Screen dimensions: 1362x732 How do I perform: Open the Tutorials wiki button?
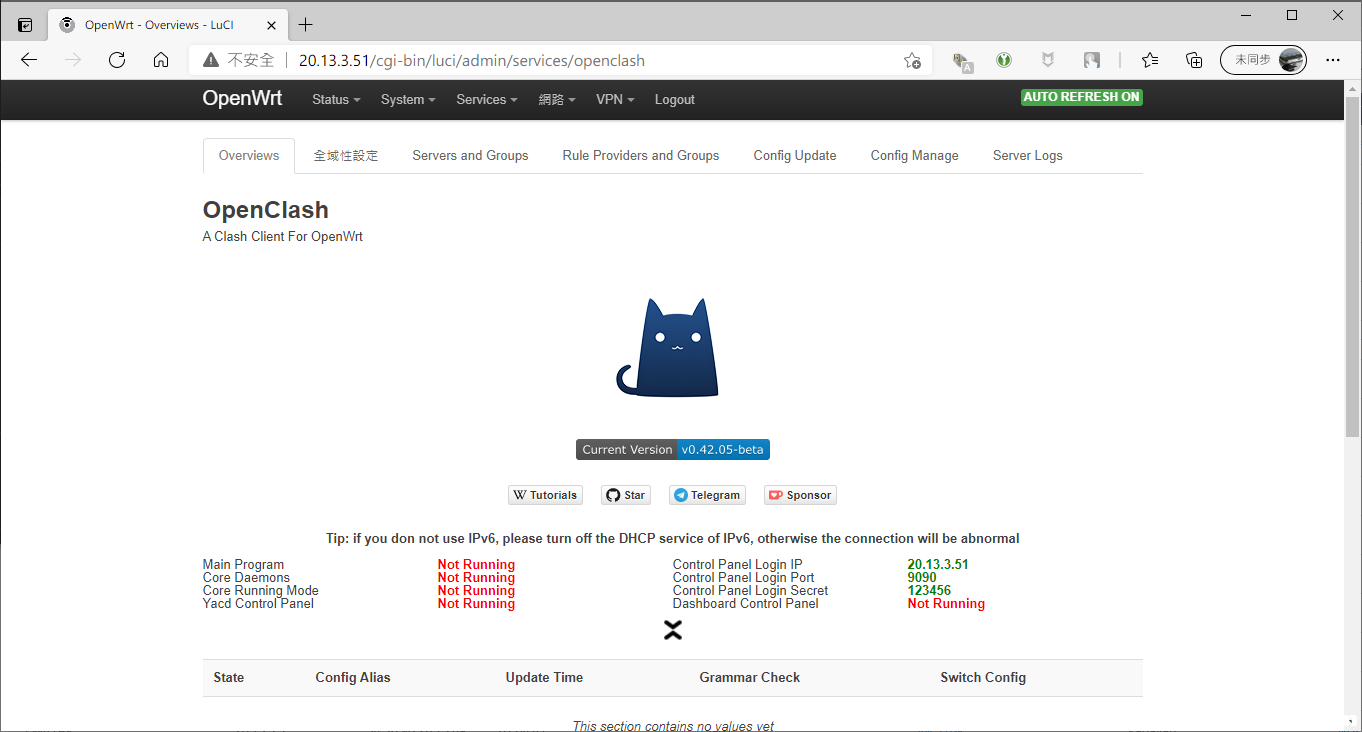click(545, 495)
